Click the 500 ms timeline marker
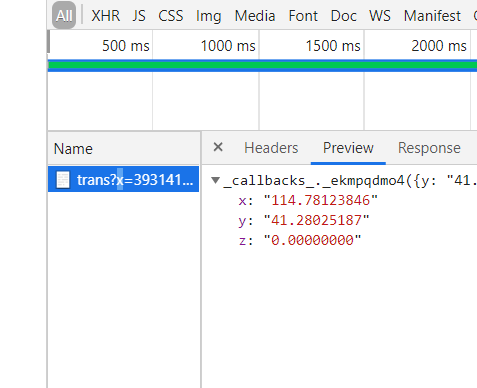 point(126,46)
